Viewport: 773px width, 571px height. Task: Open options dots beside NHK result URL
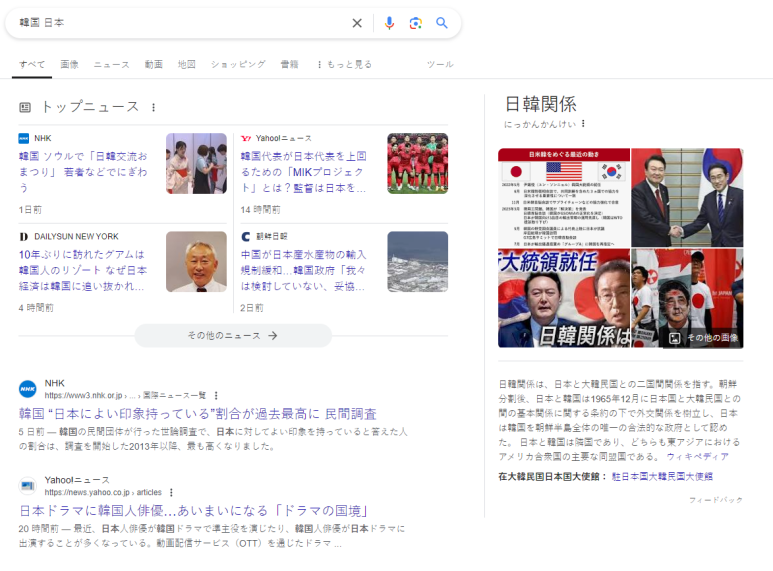click(216, 395)
